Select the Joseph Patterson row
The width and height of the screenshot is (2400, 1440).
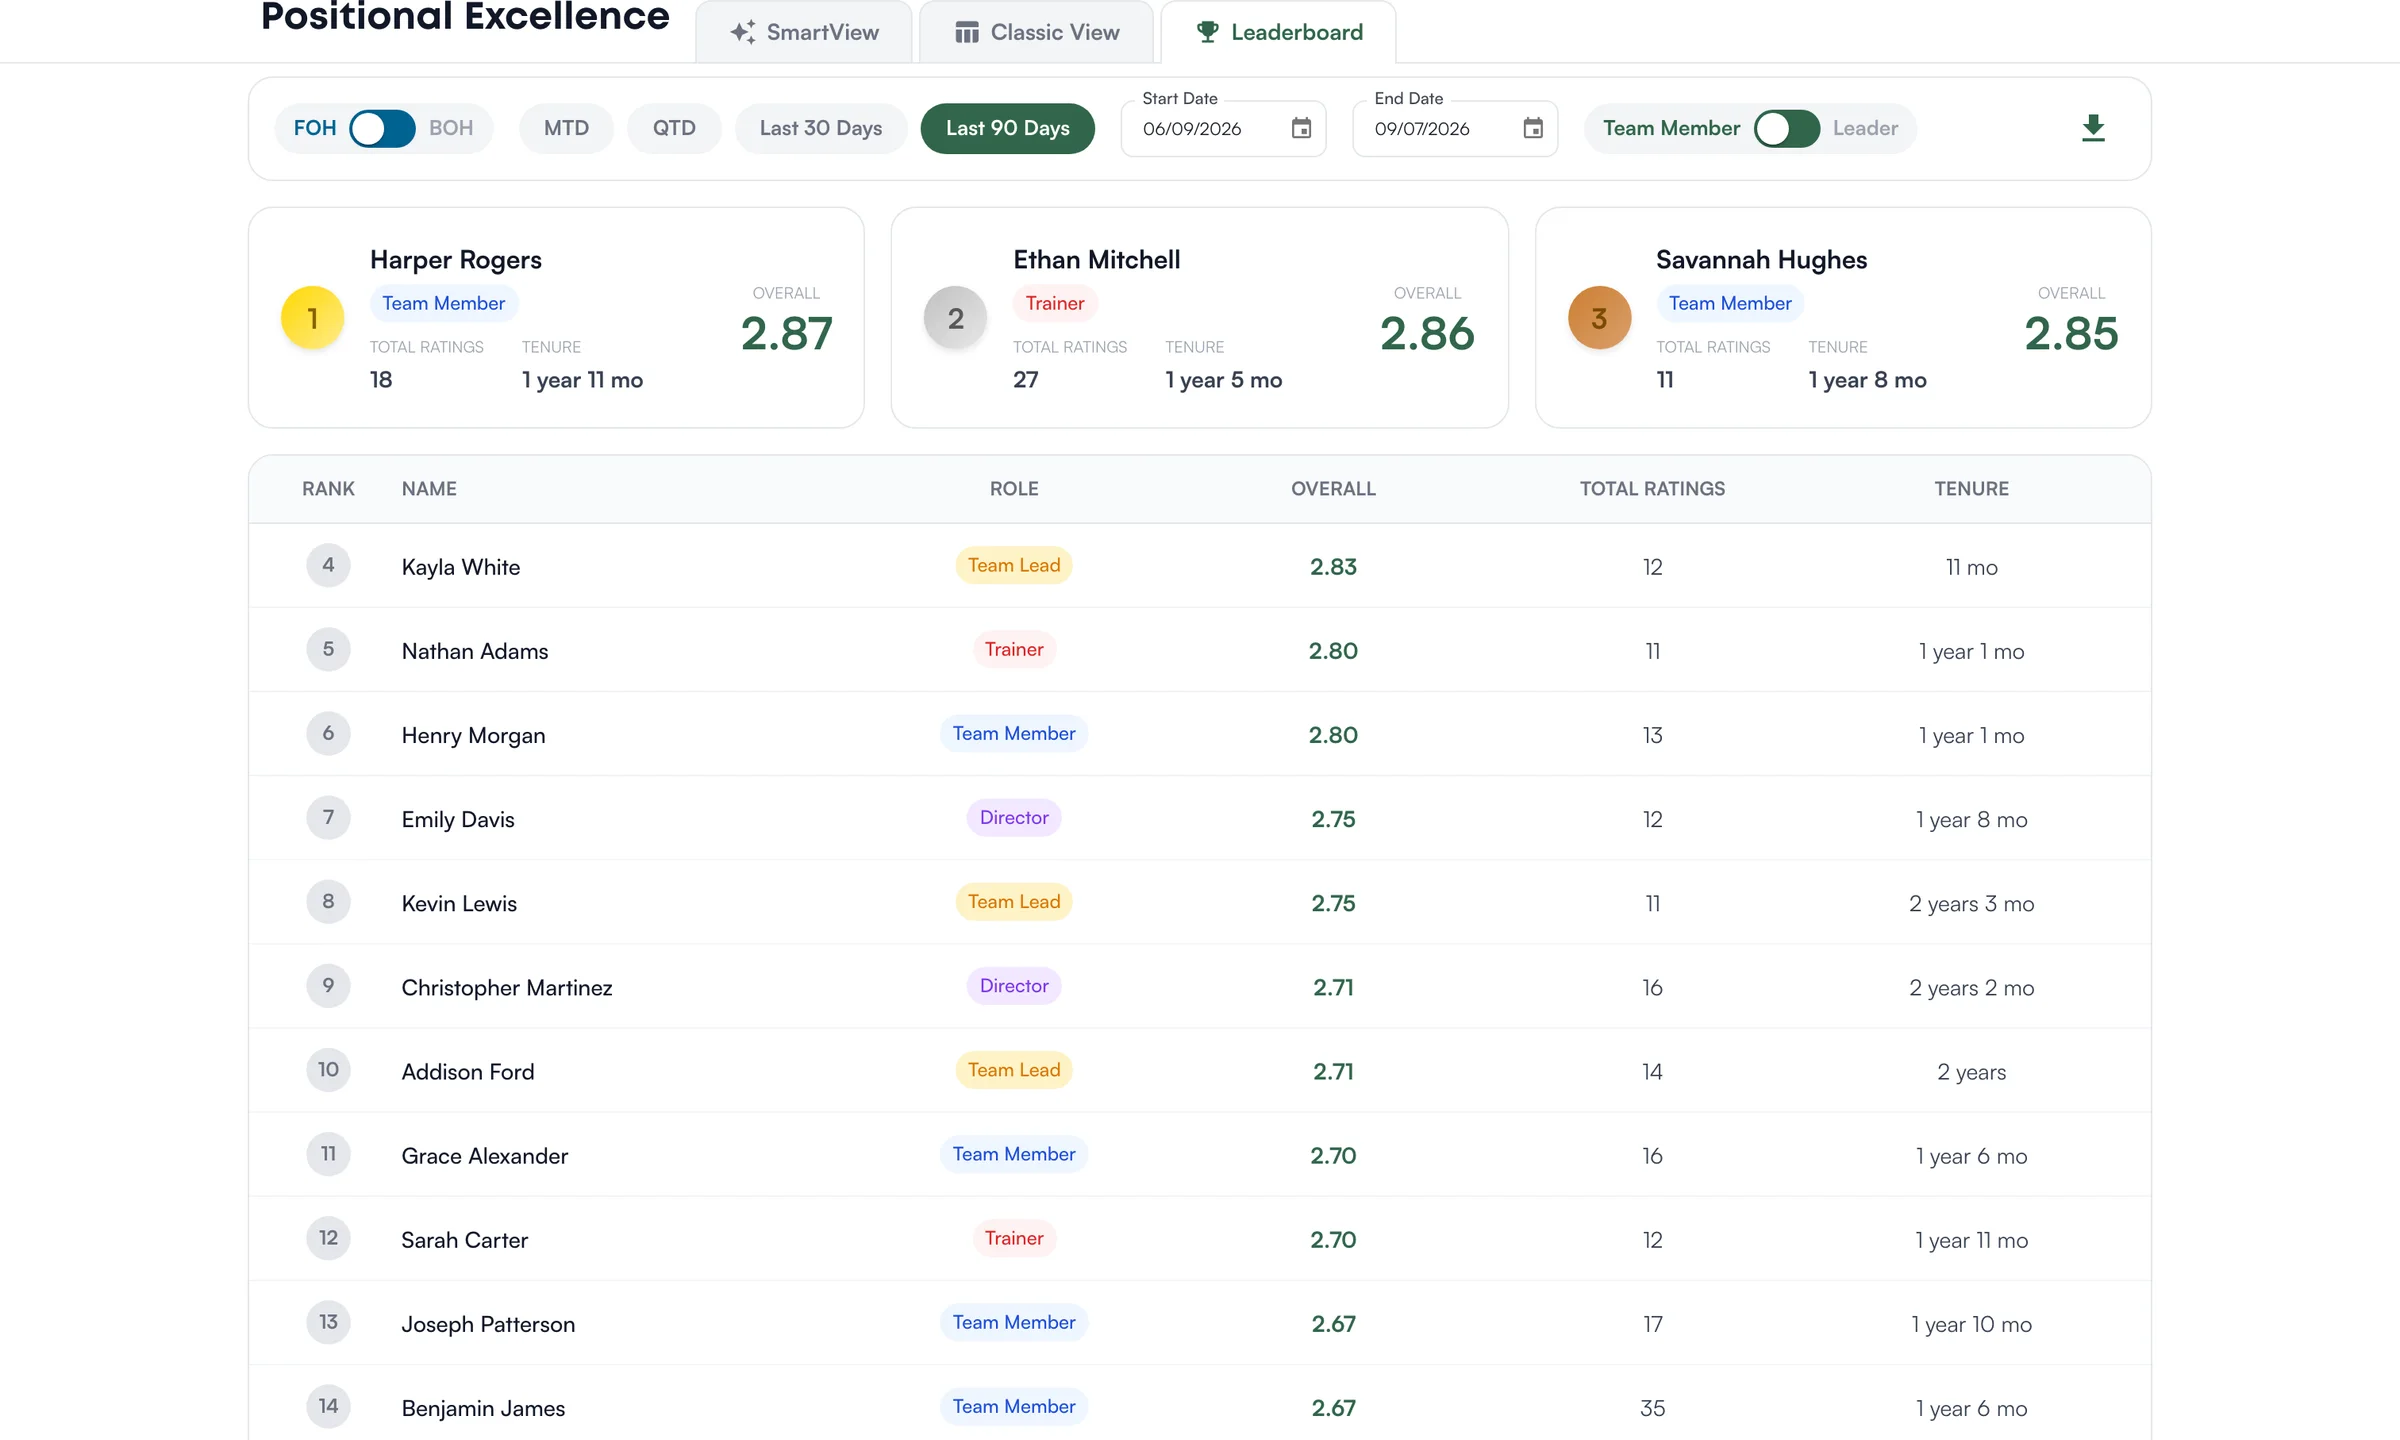1200,1323
